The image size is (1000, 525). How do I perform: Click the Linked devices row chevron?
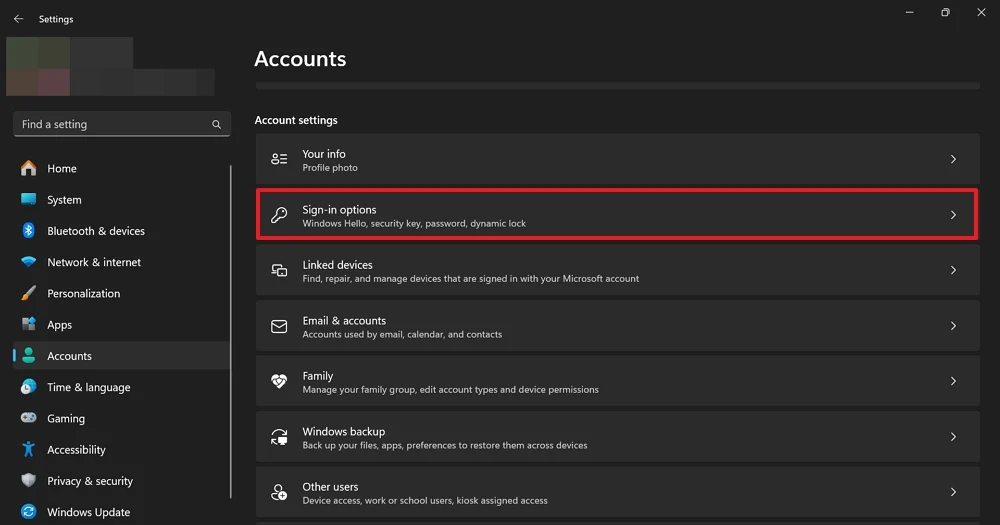953,270
